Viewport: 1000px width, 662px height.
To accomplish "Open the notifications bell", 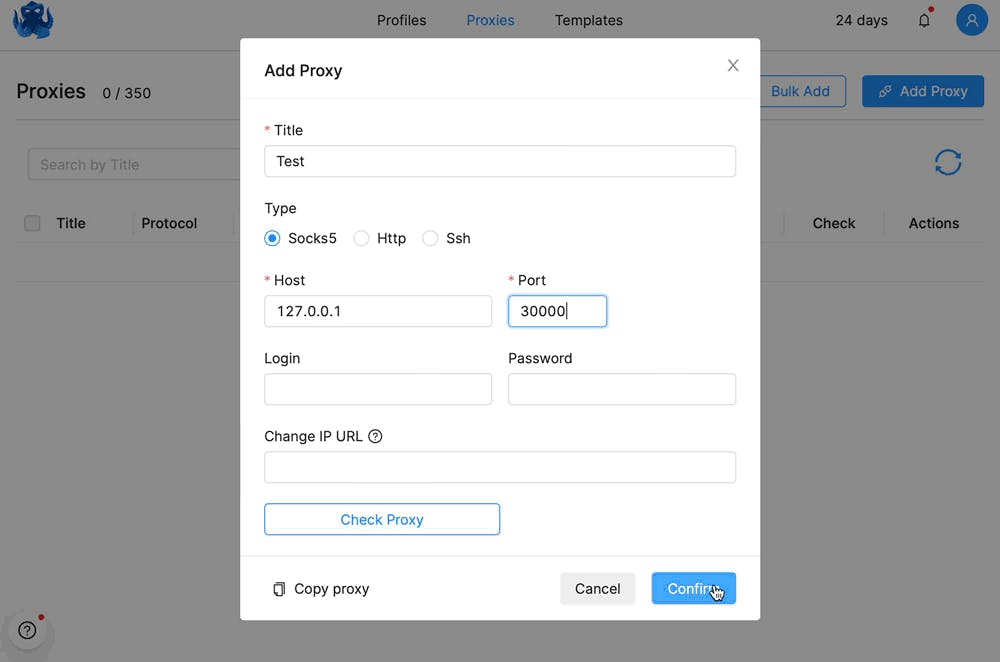I will [924, 20].
